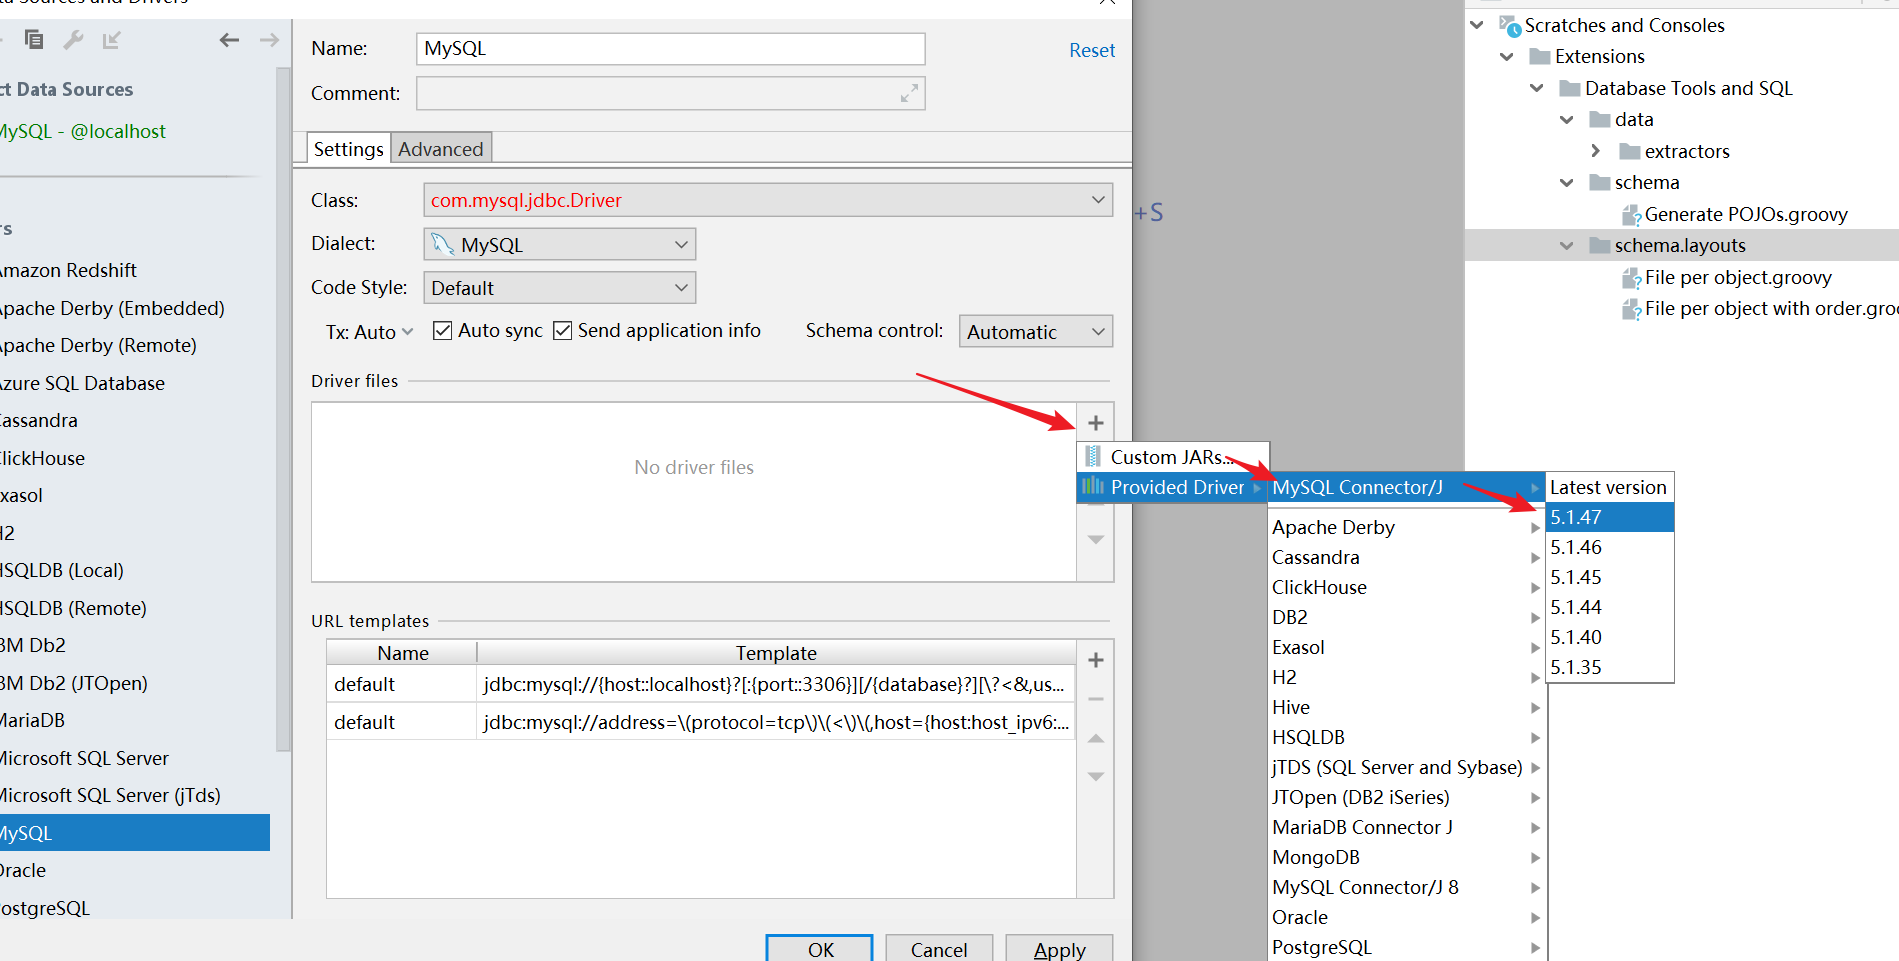Open the Dialect MySQL dropdown
This screenshot has width=1899, height=961.
coord(559,244)
